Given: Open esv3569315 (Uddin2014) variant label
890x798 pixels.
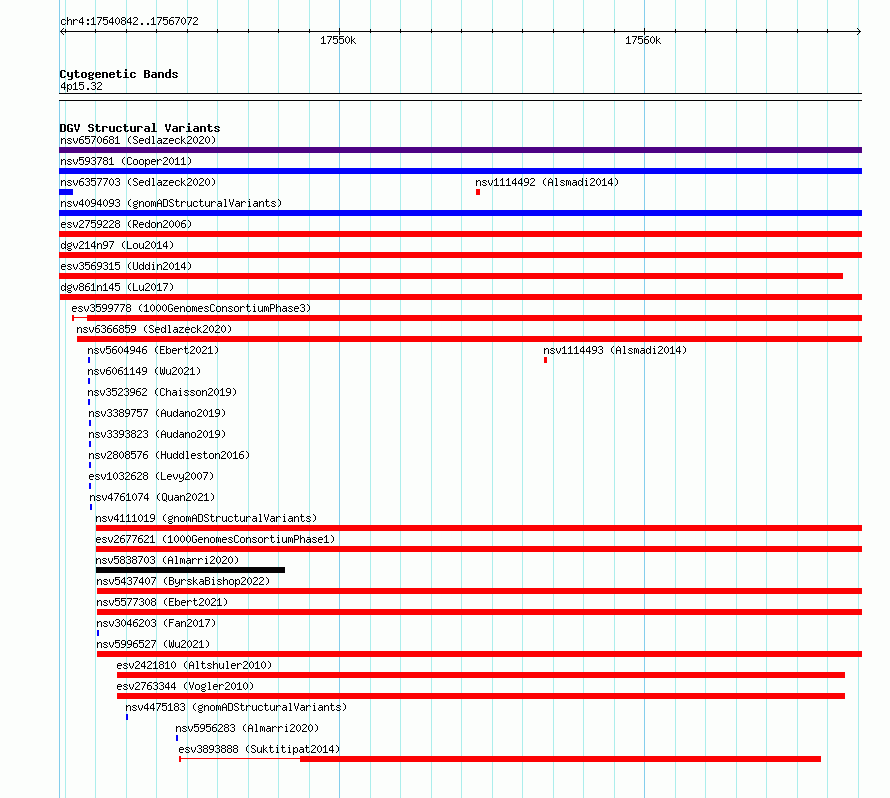Looking at the screenshot, I should [126, 266].
